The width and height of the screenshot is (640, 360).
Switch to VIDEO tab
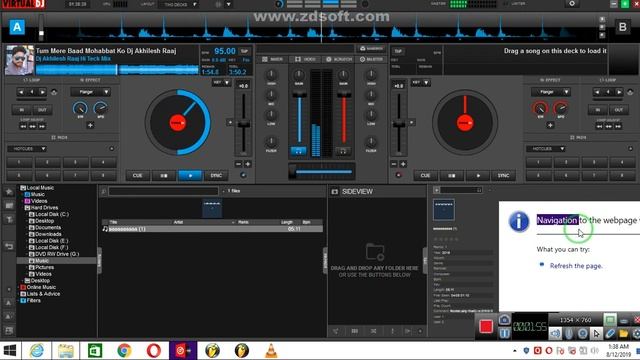coord(305,60)
